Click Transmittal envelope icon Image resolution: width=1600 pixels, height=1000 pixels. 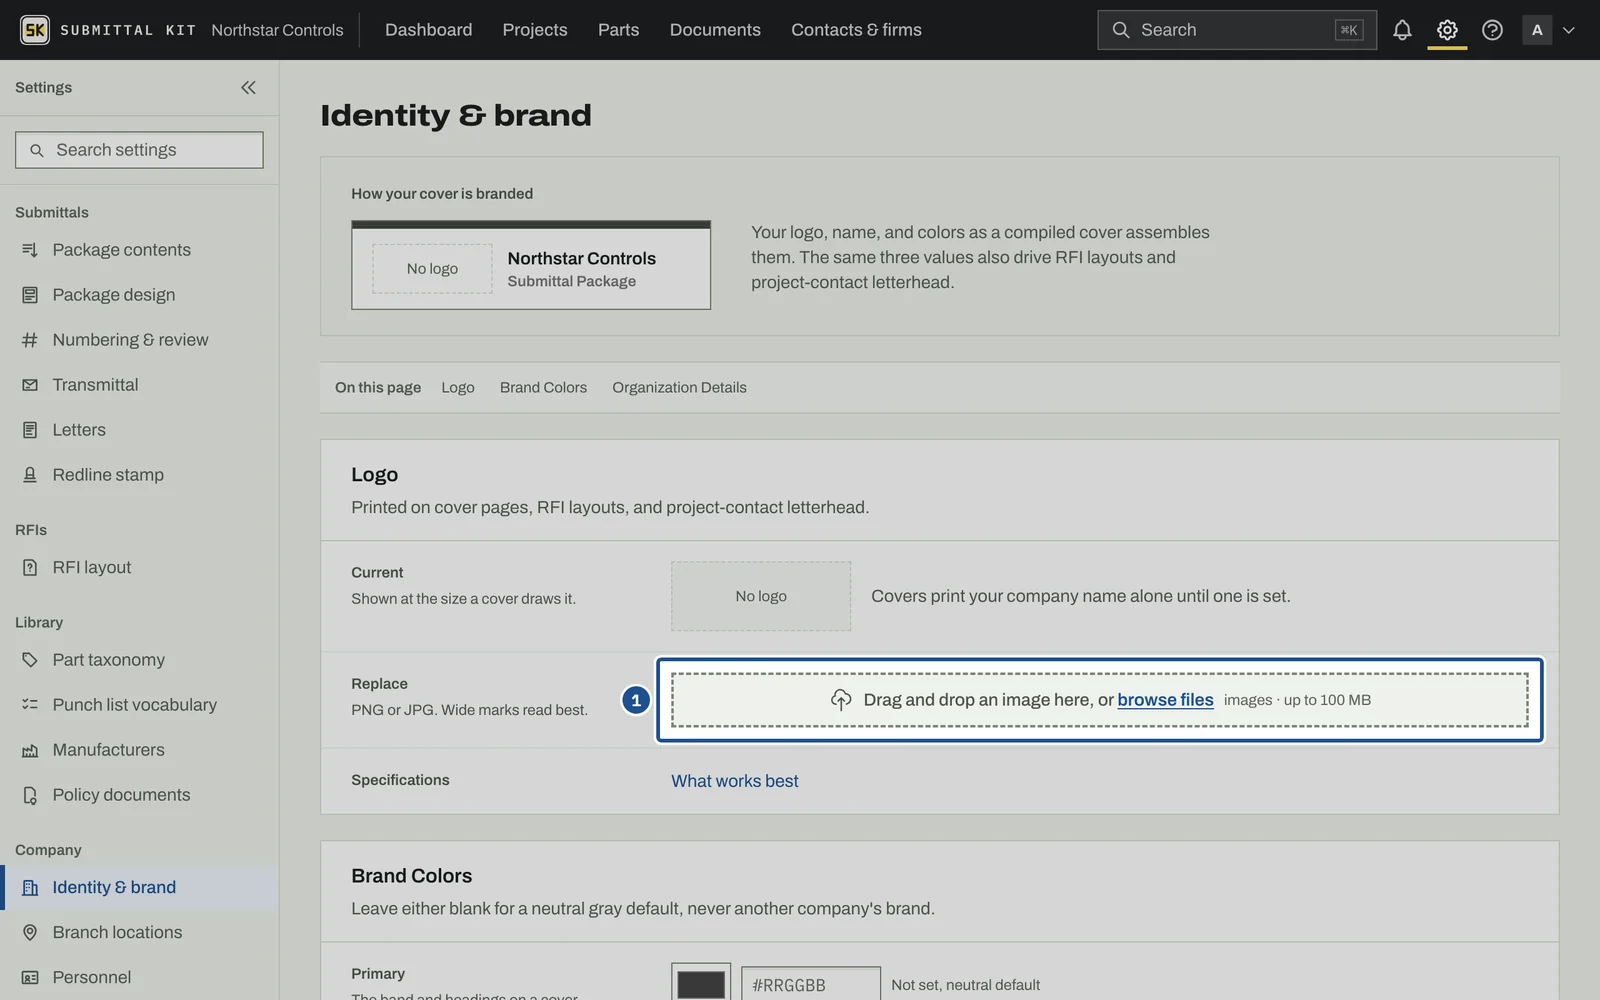coord(30,385)
